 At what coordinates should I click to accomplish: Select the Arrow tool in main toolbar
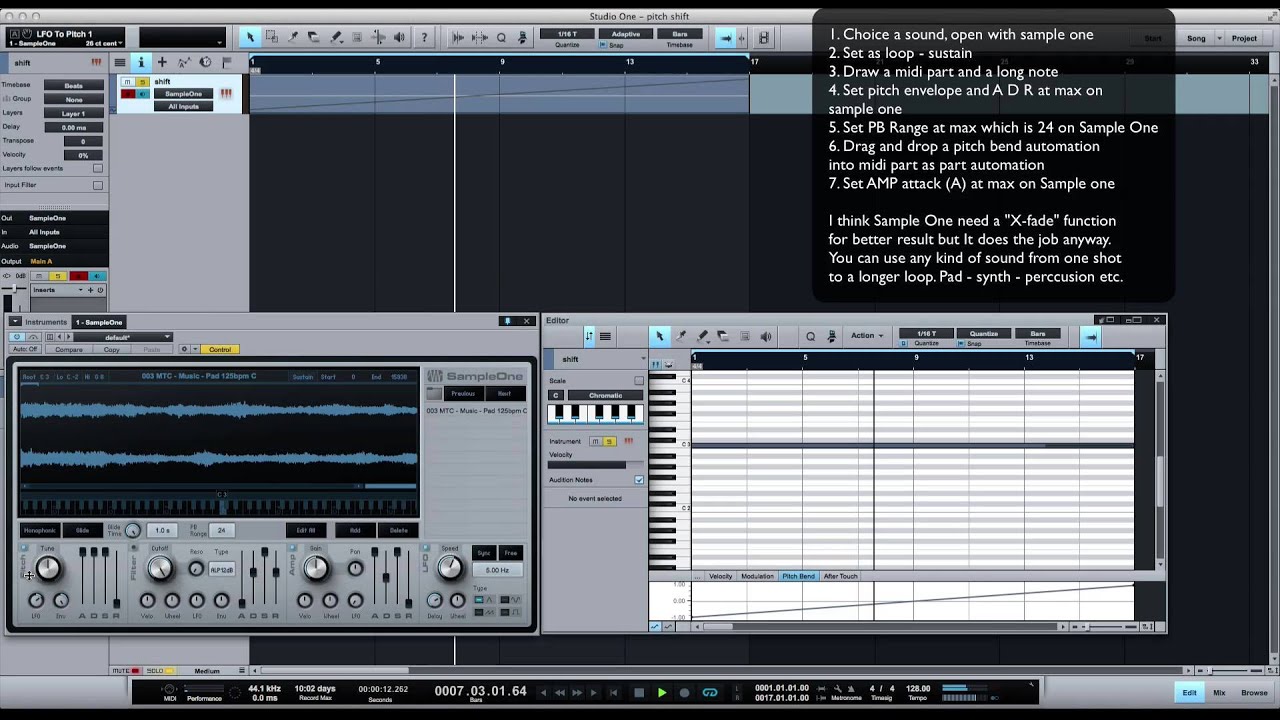250,38
